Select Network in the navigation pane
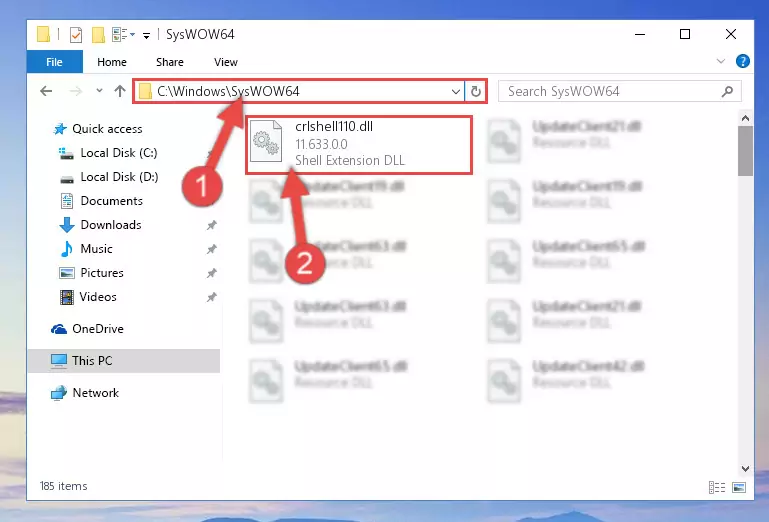769x522 pixels. click(96, 392)
